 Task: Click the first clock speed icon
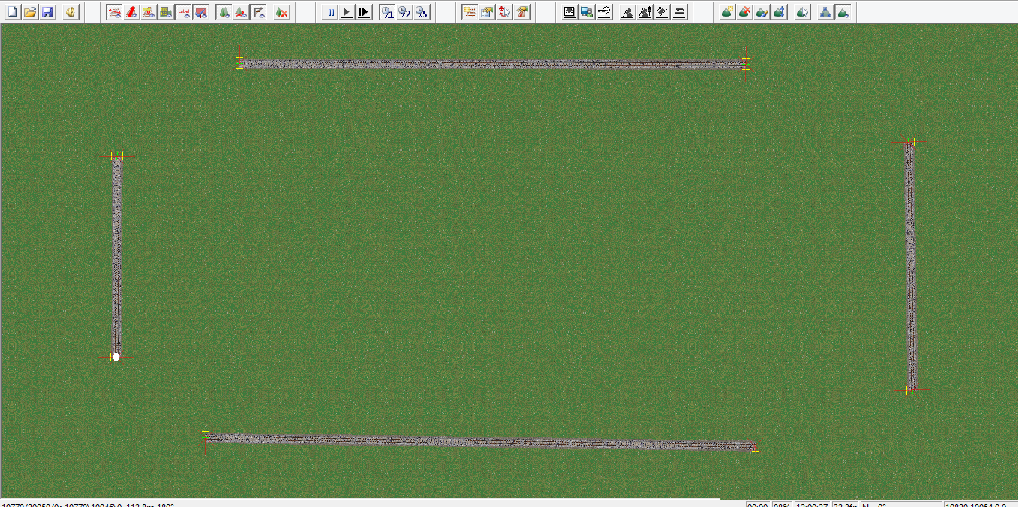[388, 12]
